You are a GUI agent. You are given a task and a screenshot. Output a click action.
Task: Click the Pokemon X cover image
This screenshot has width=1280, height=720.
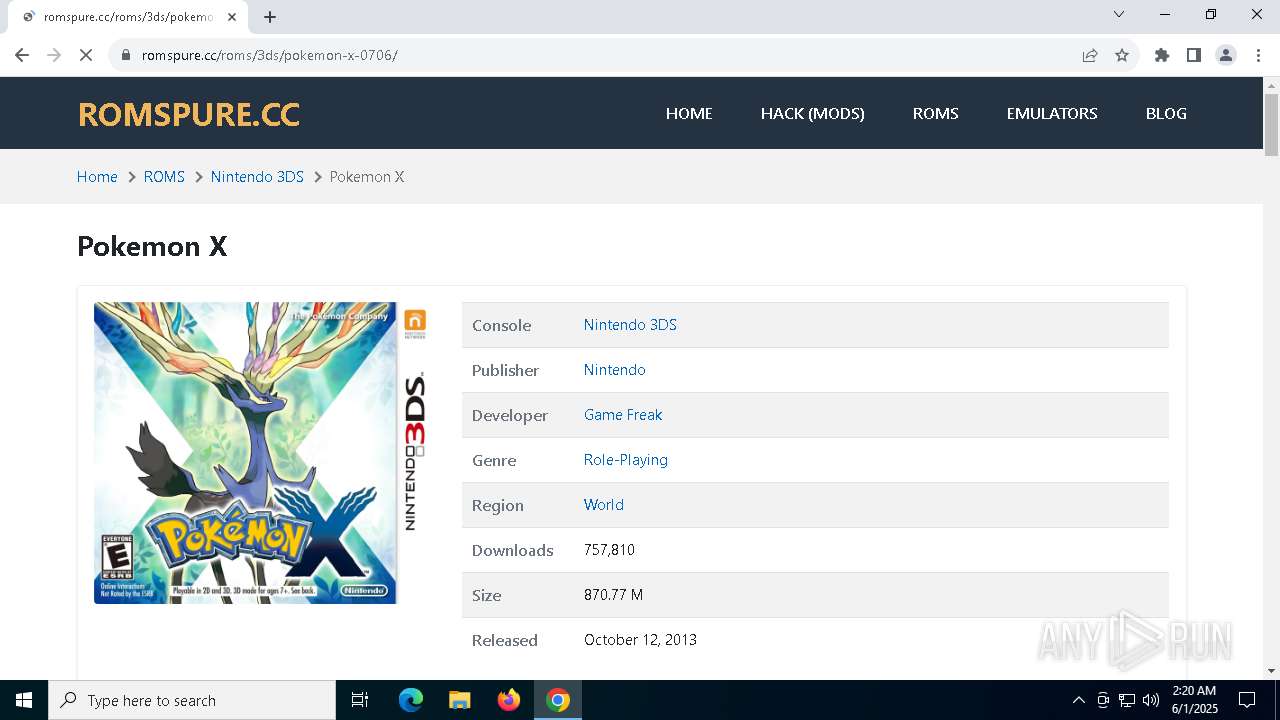coord(260,453)
